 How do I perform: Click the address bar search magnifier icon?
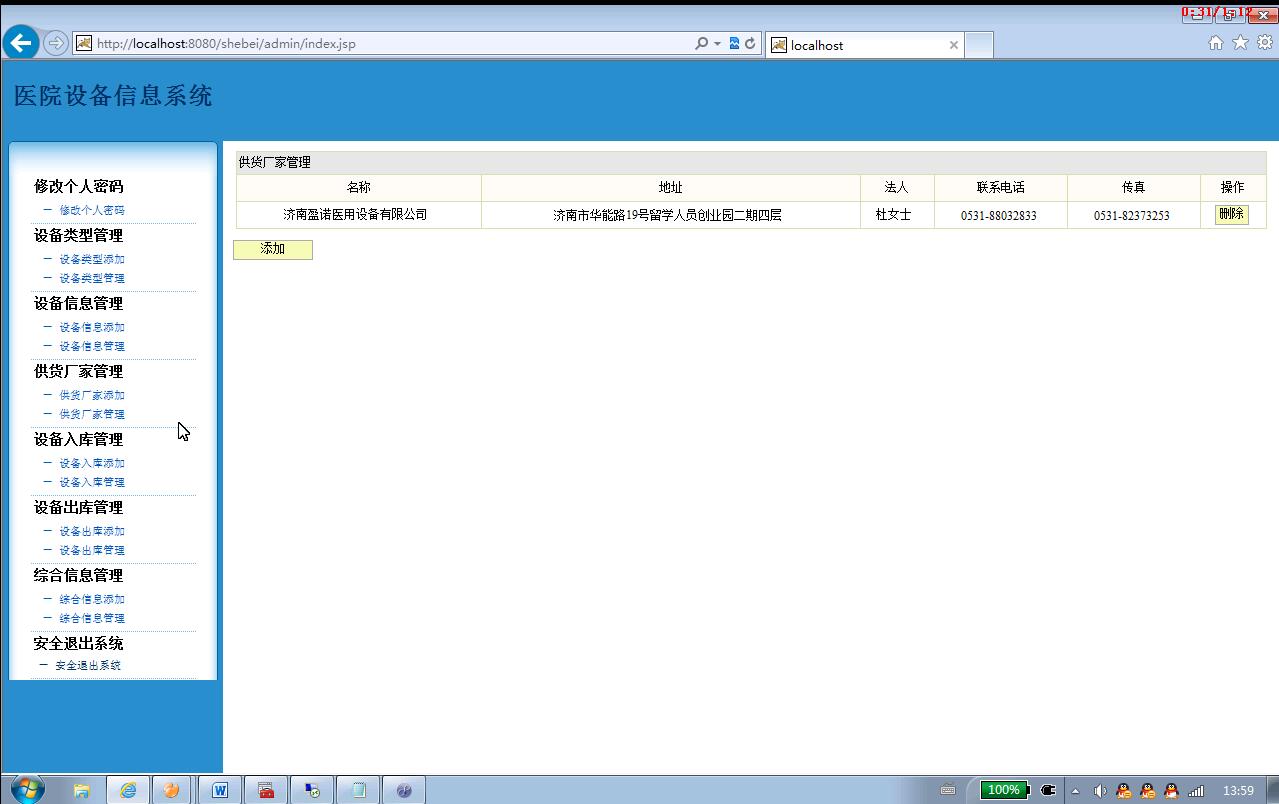pyautogui.click(x=701, y=43)
